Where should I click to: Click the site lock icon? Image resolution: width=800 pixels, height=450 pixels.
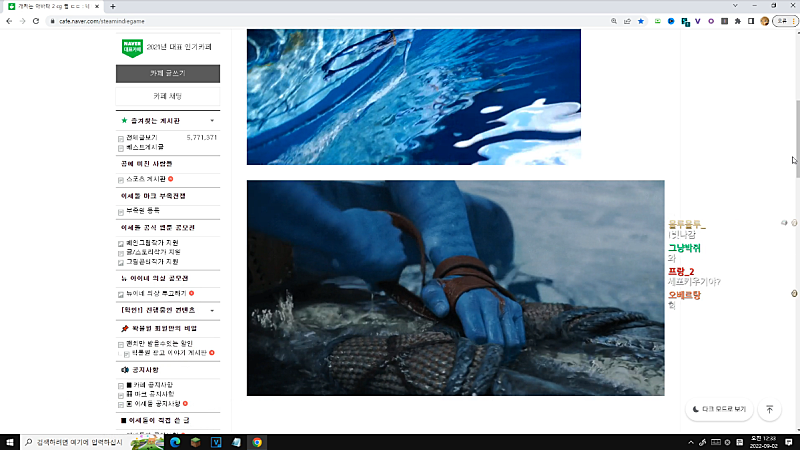pyautogui.click(x=52, y=21)
